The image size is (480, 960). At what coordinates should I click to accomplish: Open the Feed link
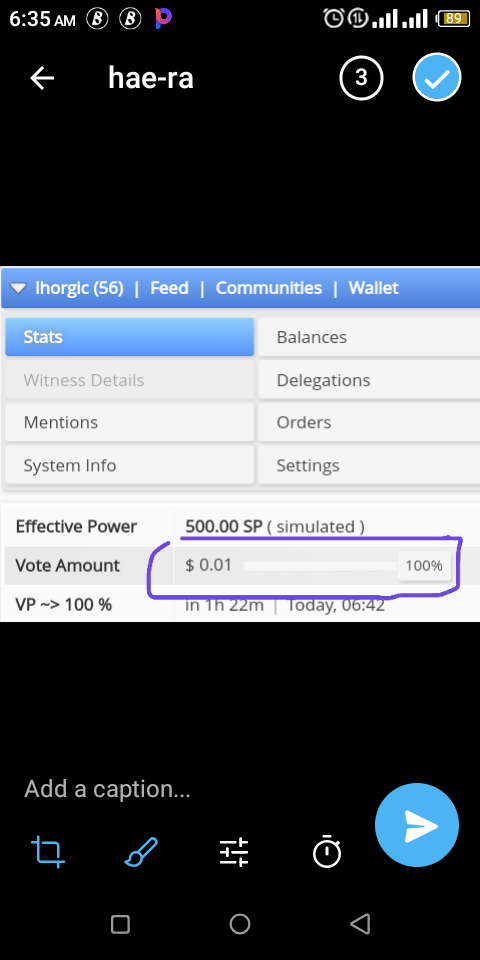[169, 288]
